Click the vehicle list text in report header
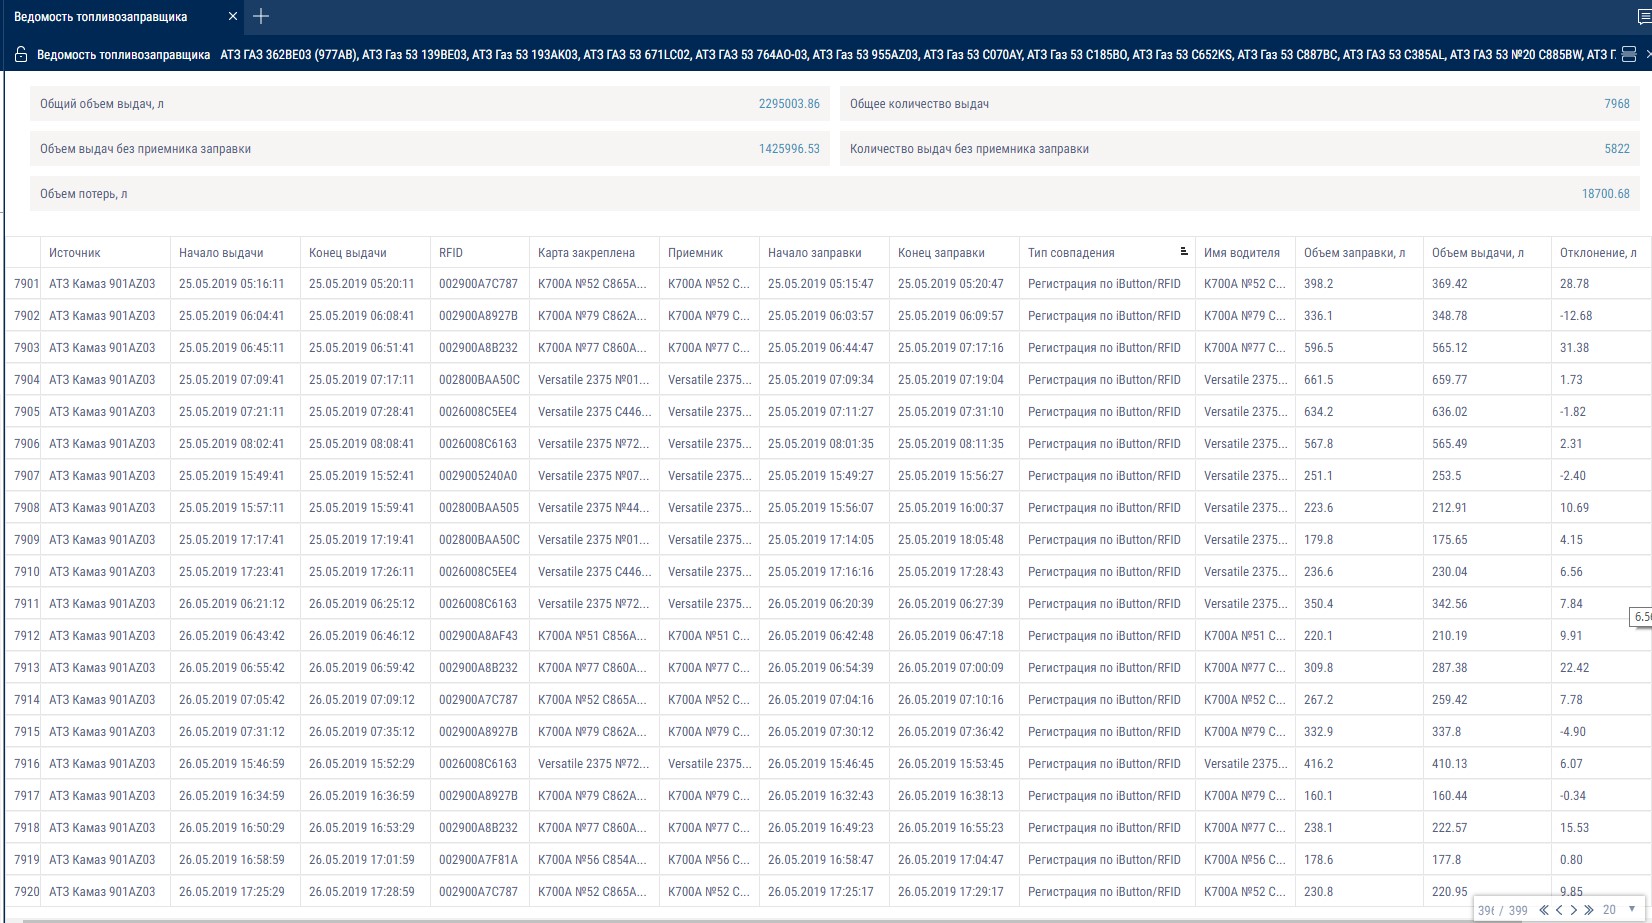The height and width of the screenshot is (923, 1652). tap(917, 55)
